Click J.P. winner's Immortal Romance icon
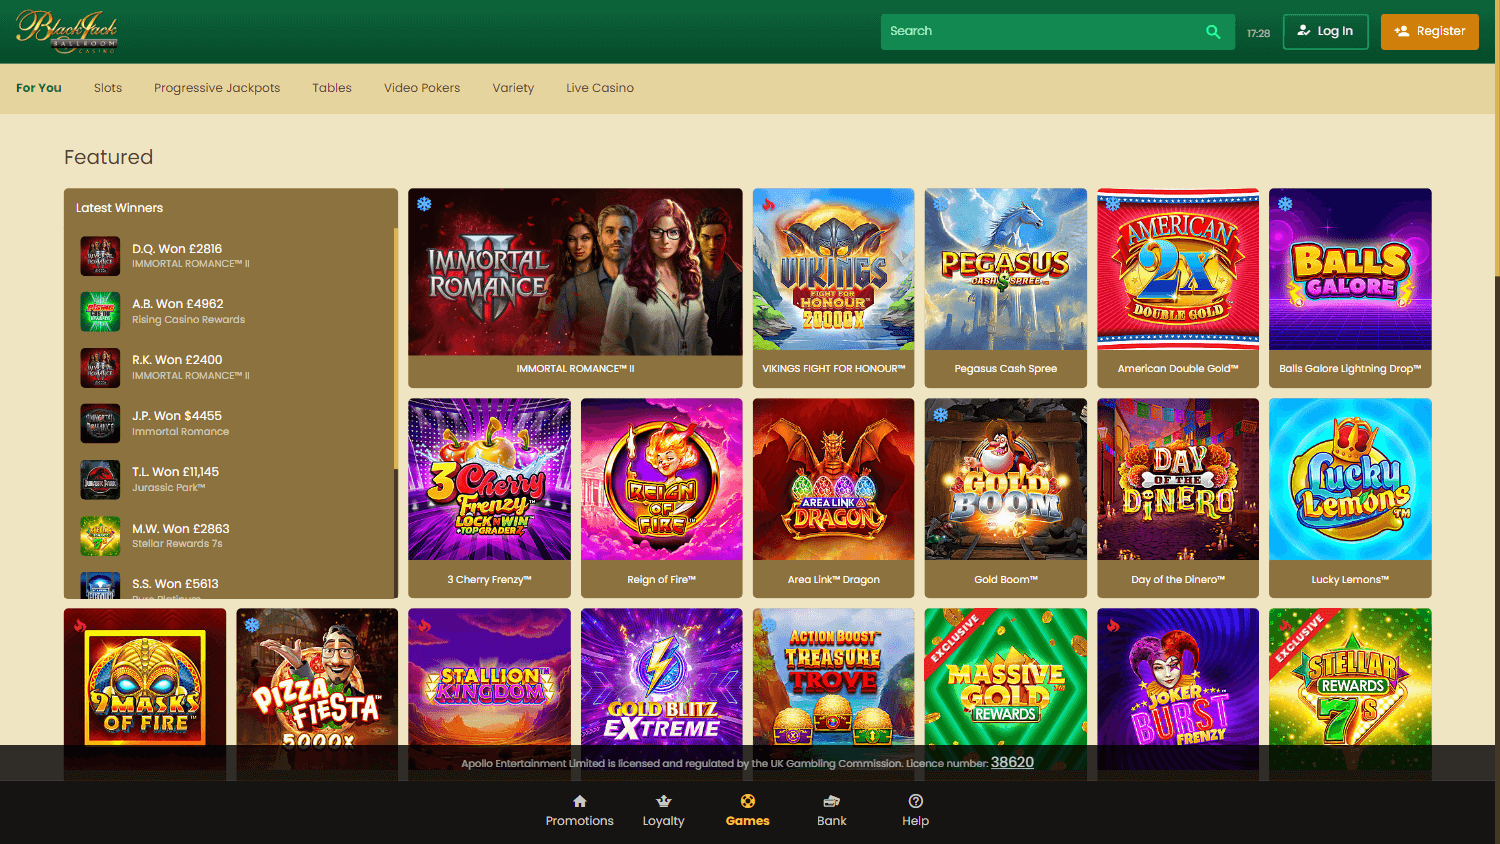Viewport: 1500px width, 844px height. pyautogui.click(x=100, y=423)
